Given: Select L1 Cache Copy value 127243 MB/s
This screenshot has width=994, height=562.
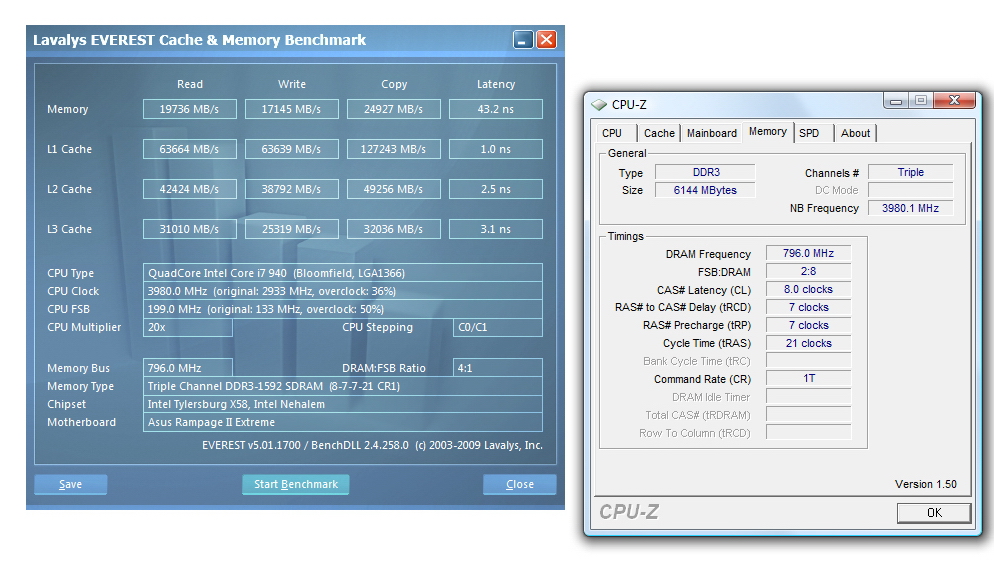Looking at the screenshot, I should tap(394, 149).
